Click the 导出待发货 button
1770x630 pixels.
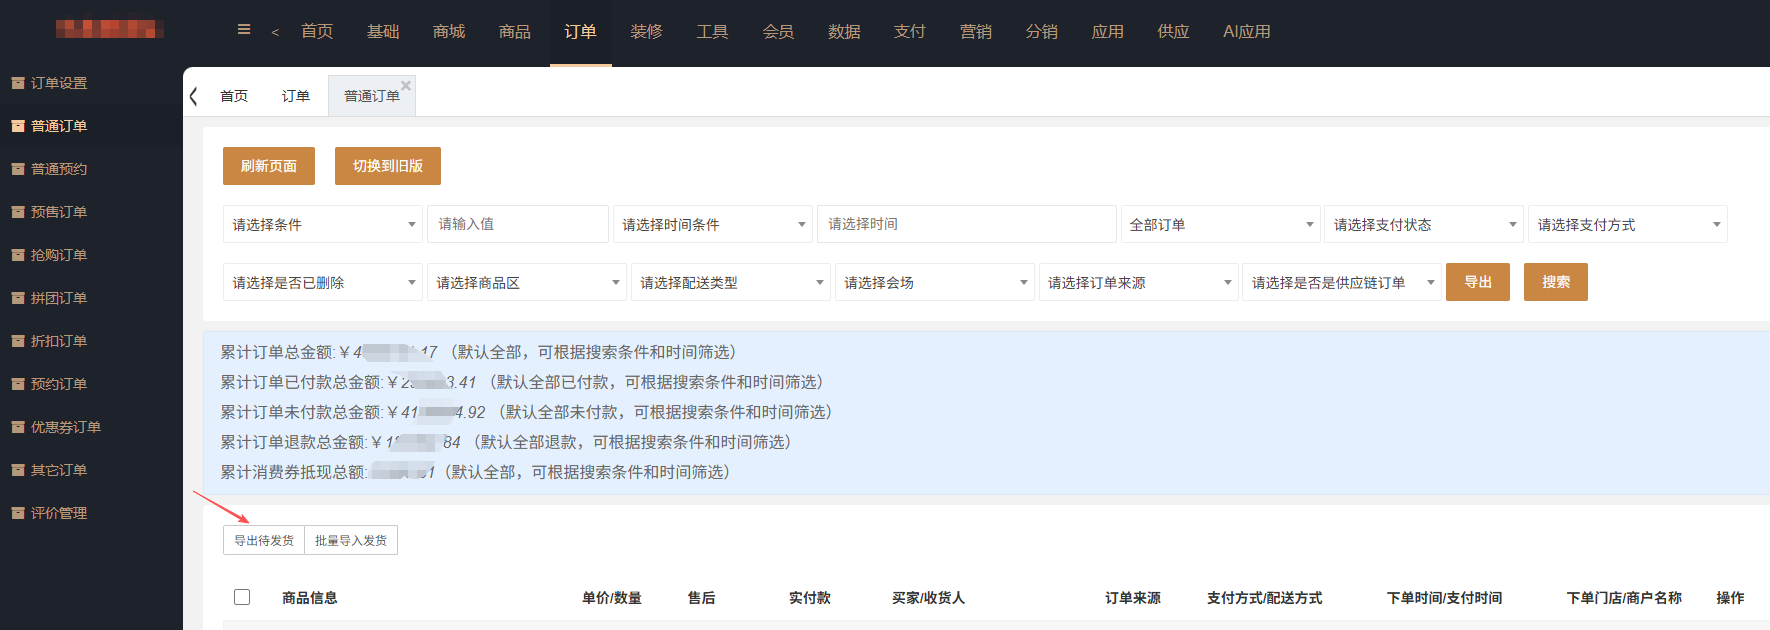[x=264, y=540]
